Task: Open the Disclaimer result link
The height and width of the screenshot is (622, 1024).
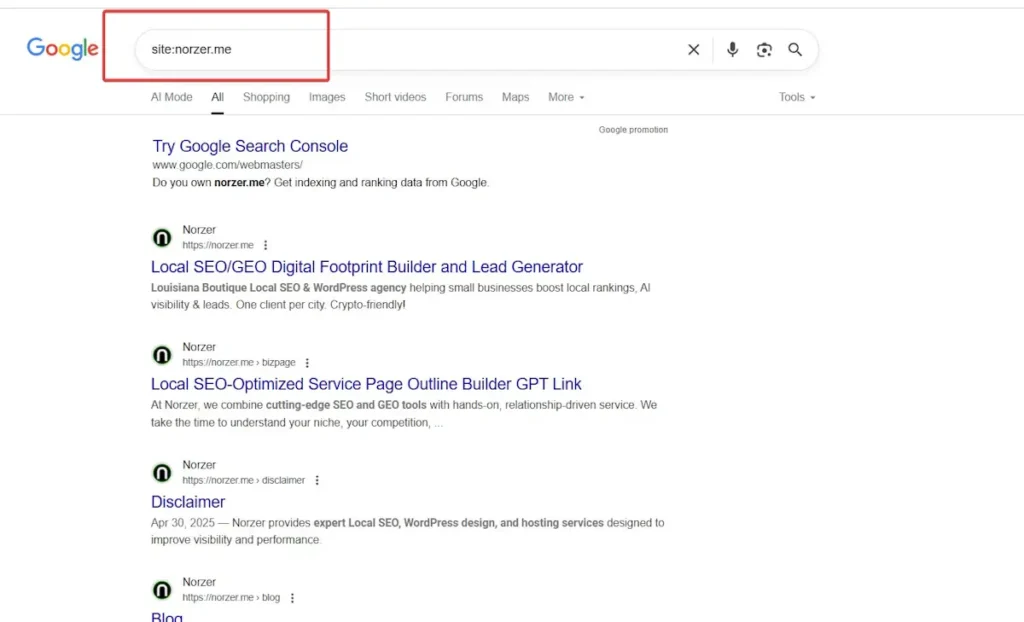Action: point(188,502)
